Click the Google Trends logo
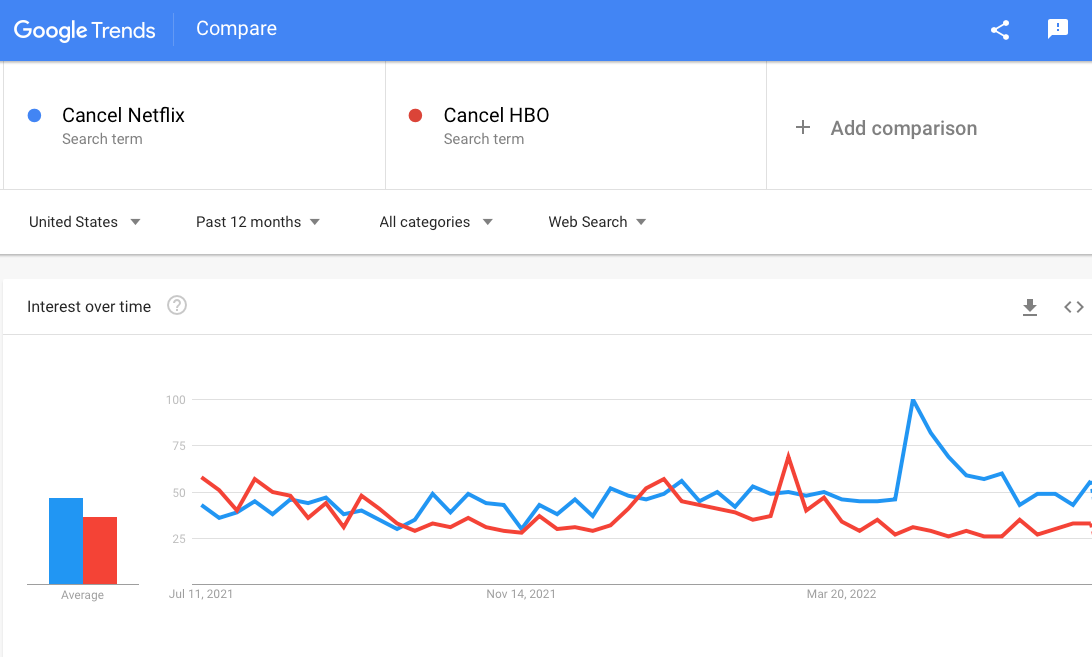The height and width of the screenshot is (657, 1092). pyautogui.click(x=84, y=30)
